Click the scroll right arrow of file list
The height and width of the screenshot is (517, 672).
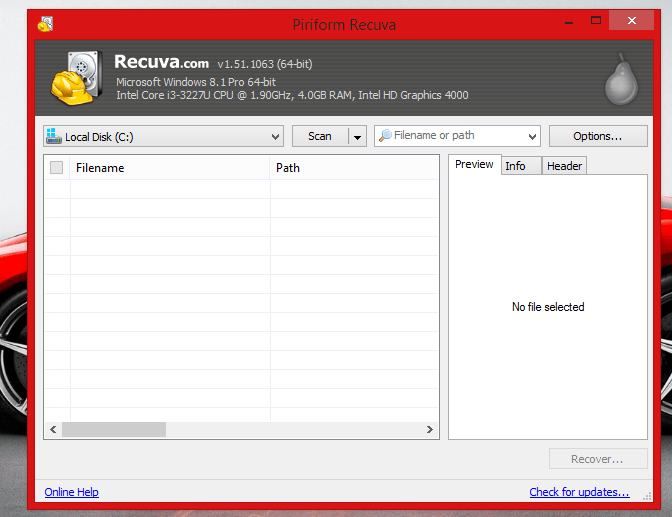[429, 430]
